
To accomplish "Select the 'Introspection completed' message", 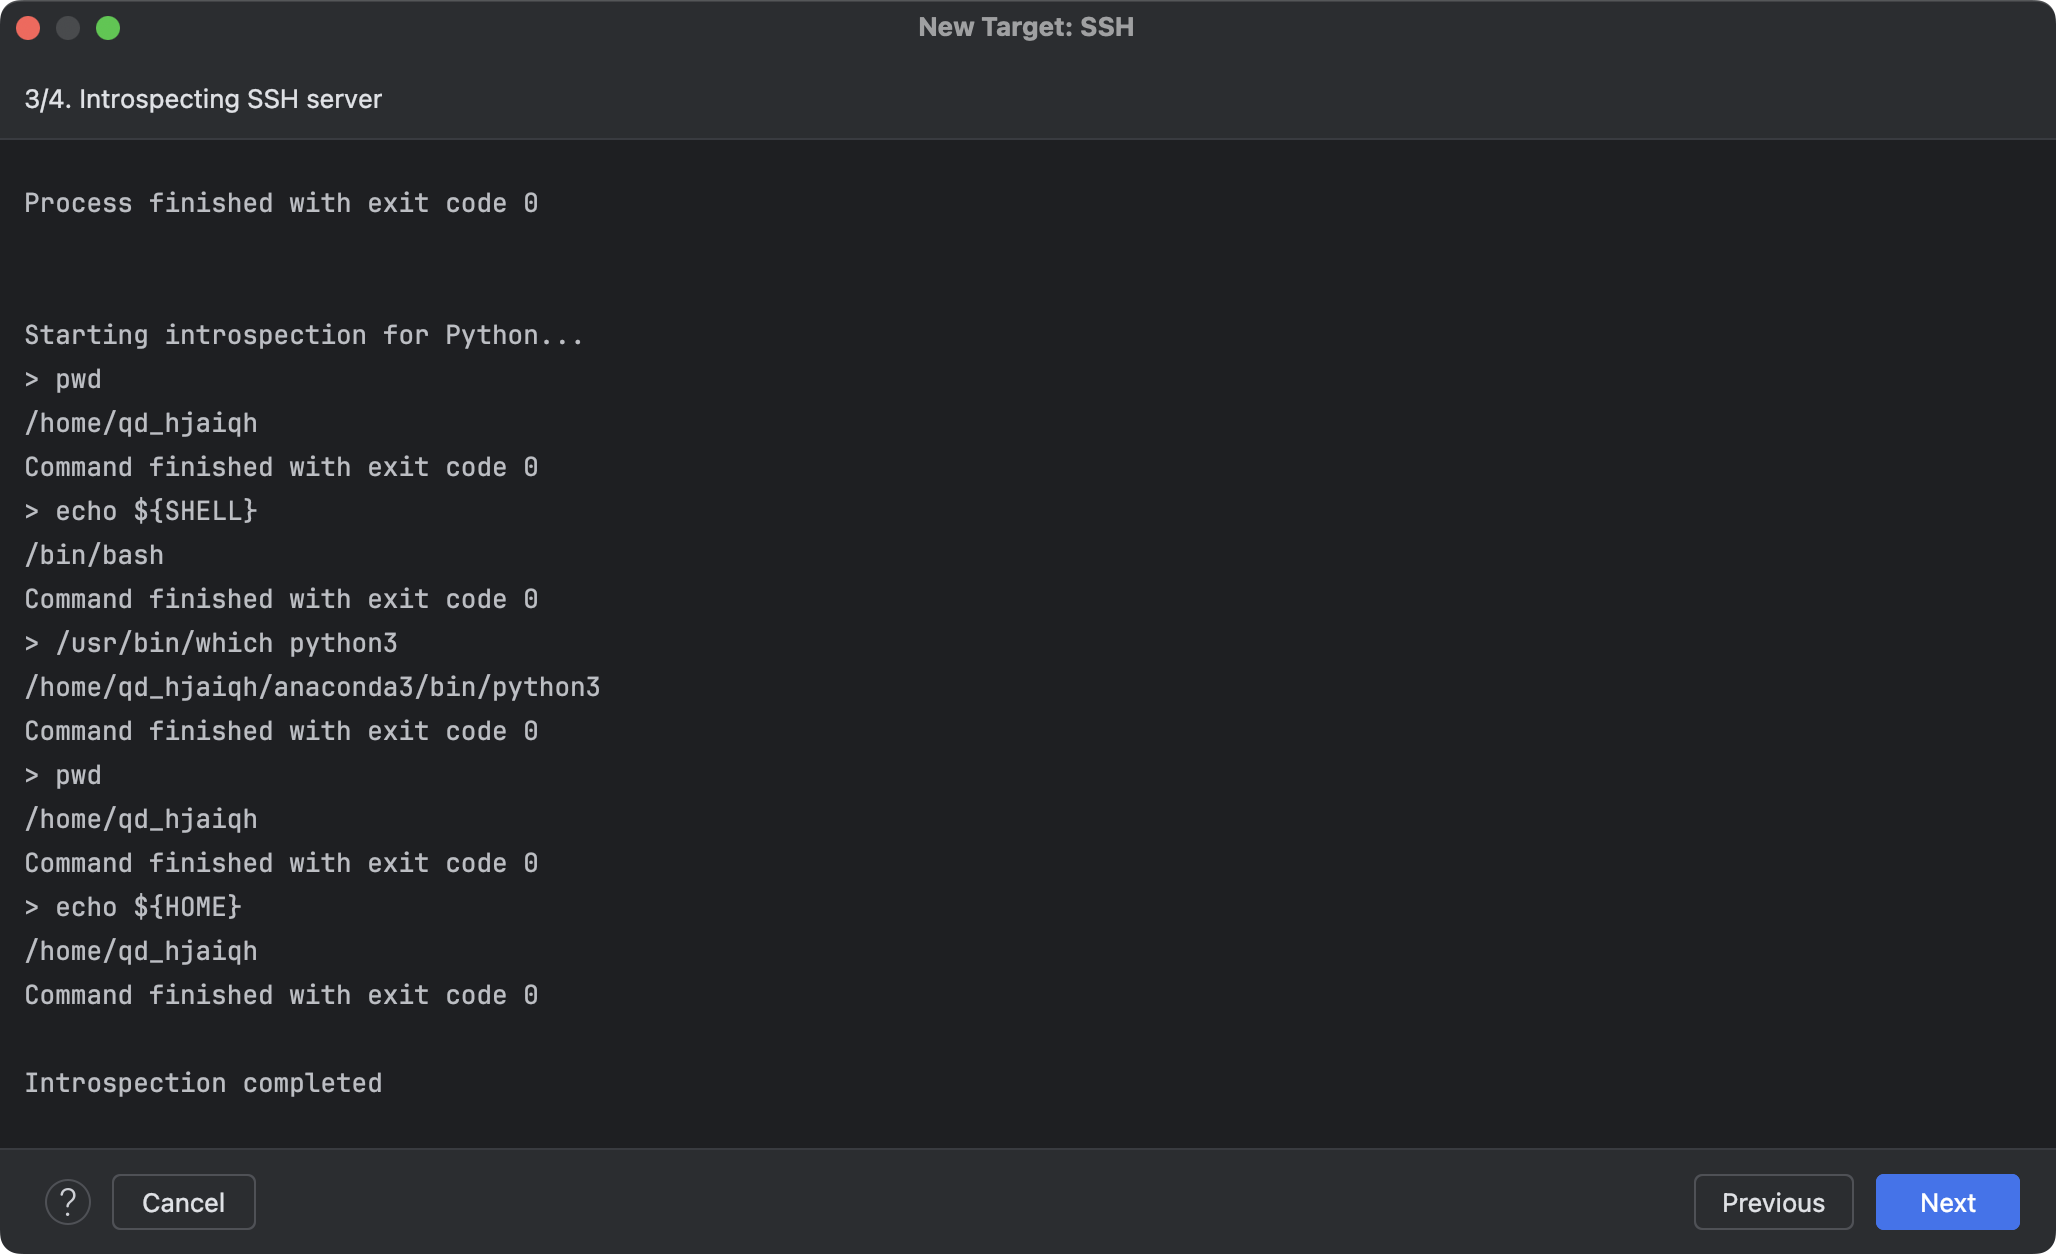I will click(x=203, y=1083).
